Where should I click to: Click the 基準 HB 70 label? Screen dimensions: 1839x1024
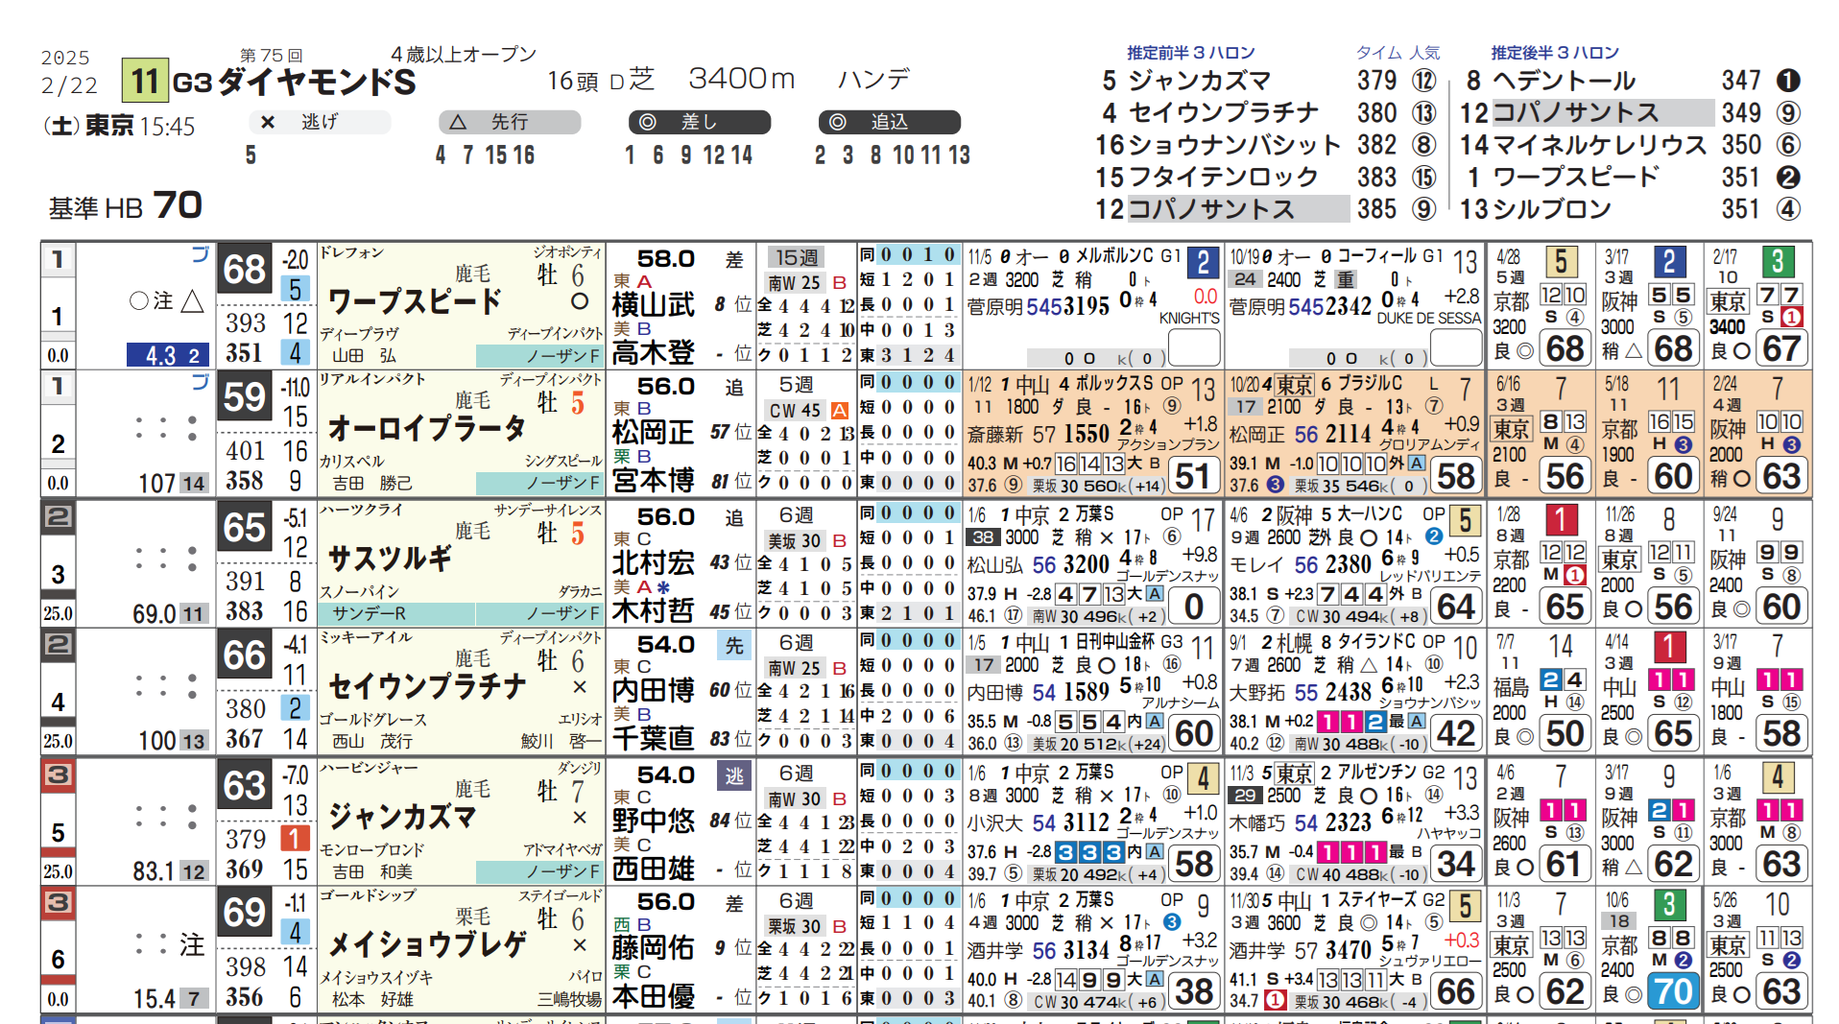[x=126, y=206]
